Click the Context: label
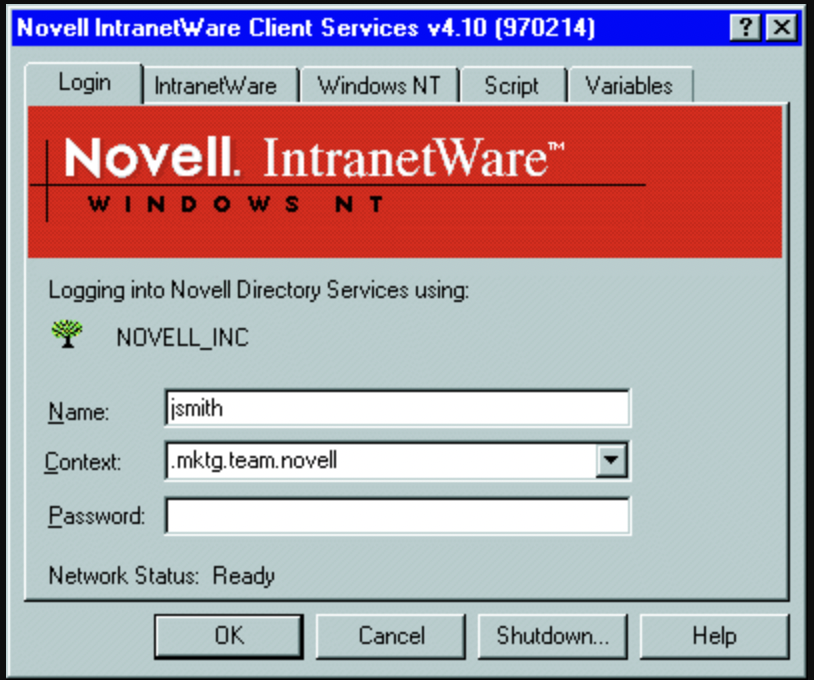The image size is (814, 680). (x=83, y=462)
